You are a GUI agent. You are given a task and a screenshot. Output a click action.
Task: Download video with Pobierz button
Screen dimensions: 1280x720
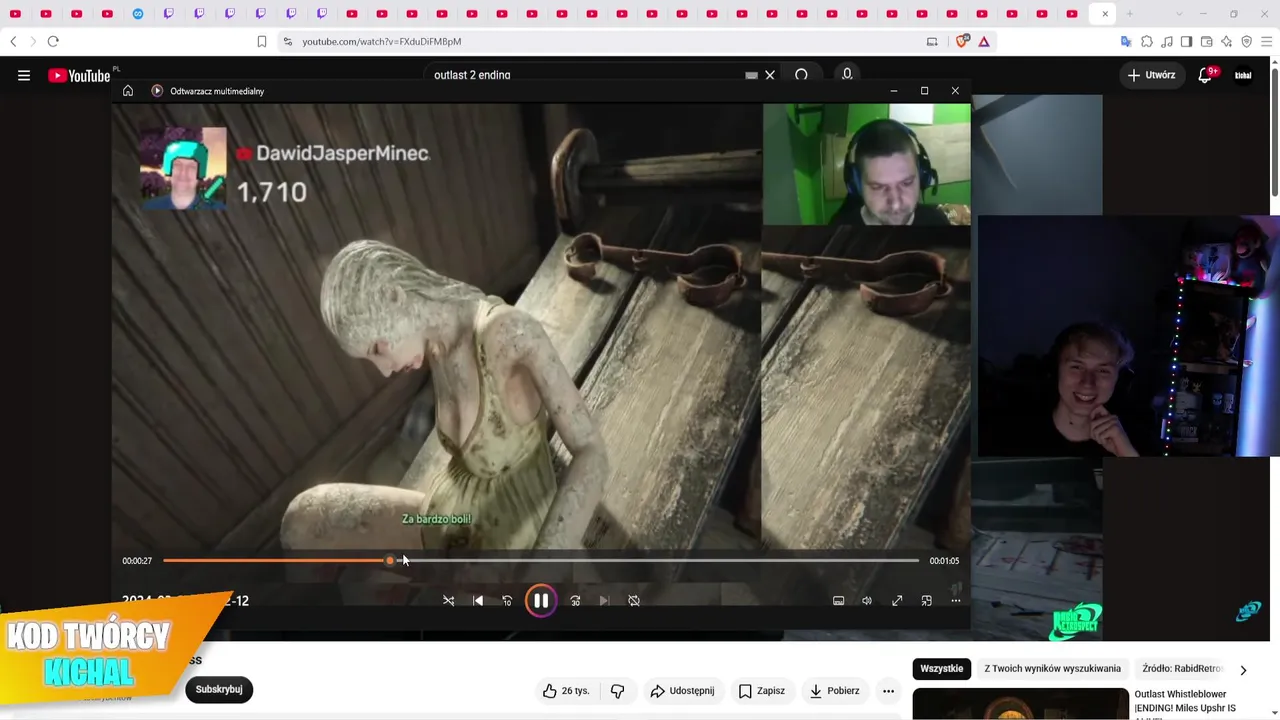pyautogui.click(x=834, y=691)
